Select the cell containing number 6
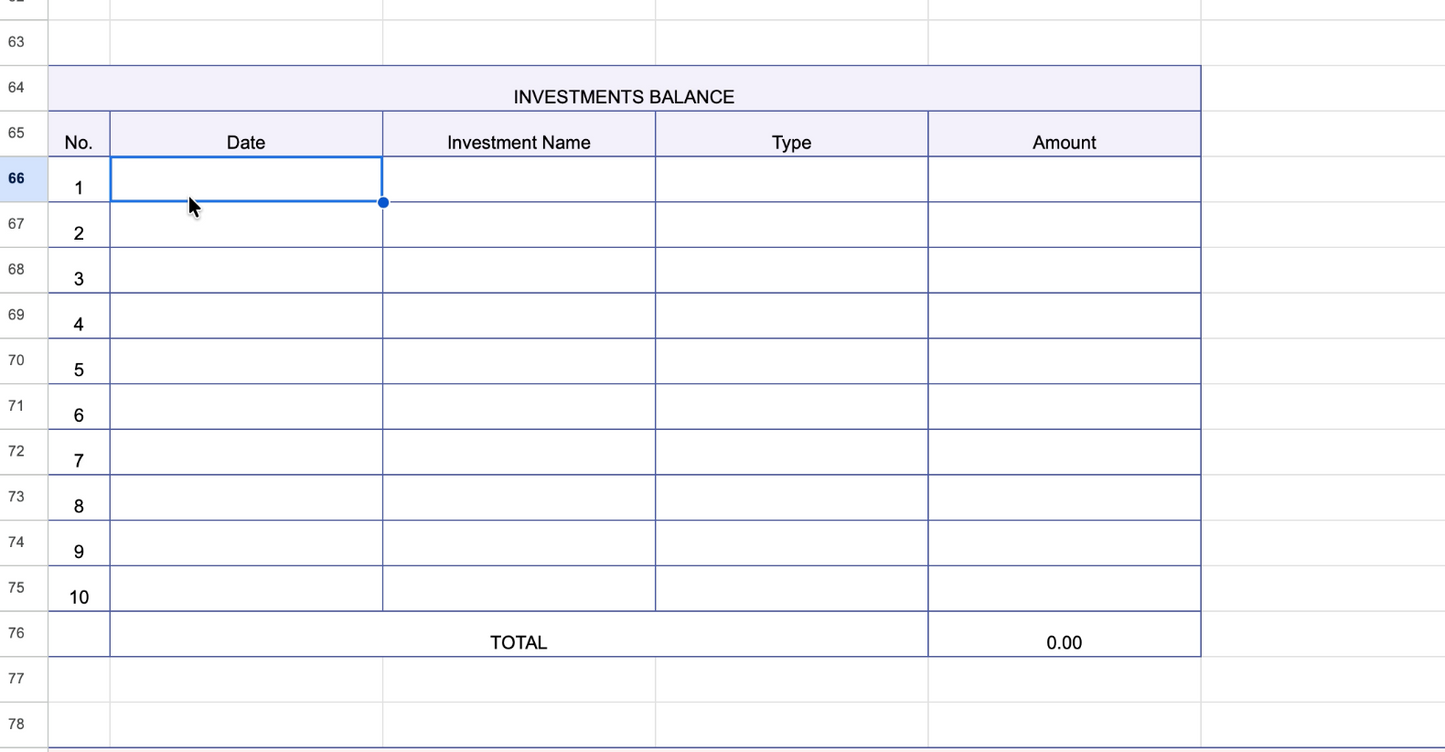This screenshot has width=1445, height=752. [79, 407]
